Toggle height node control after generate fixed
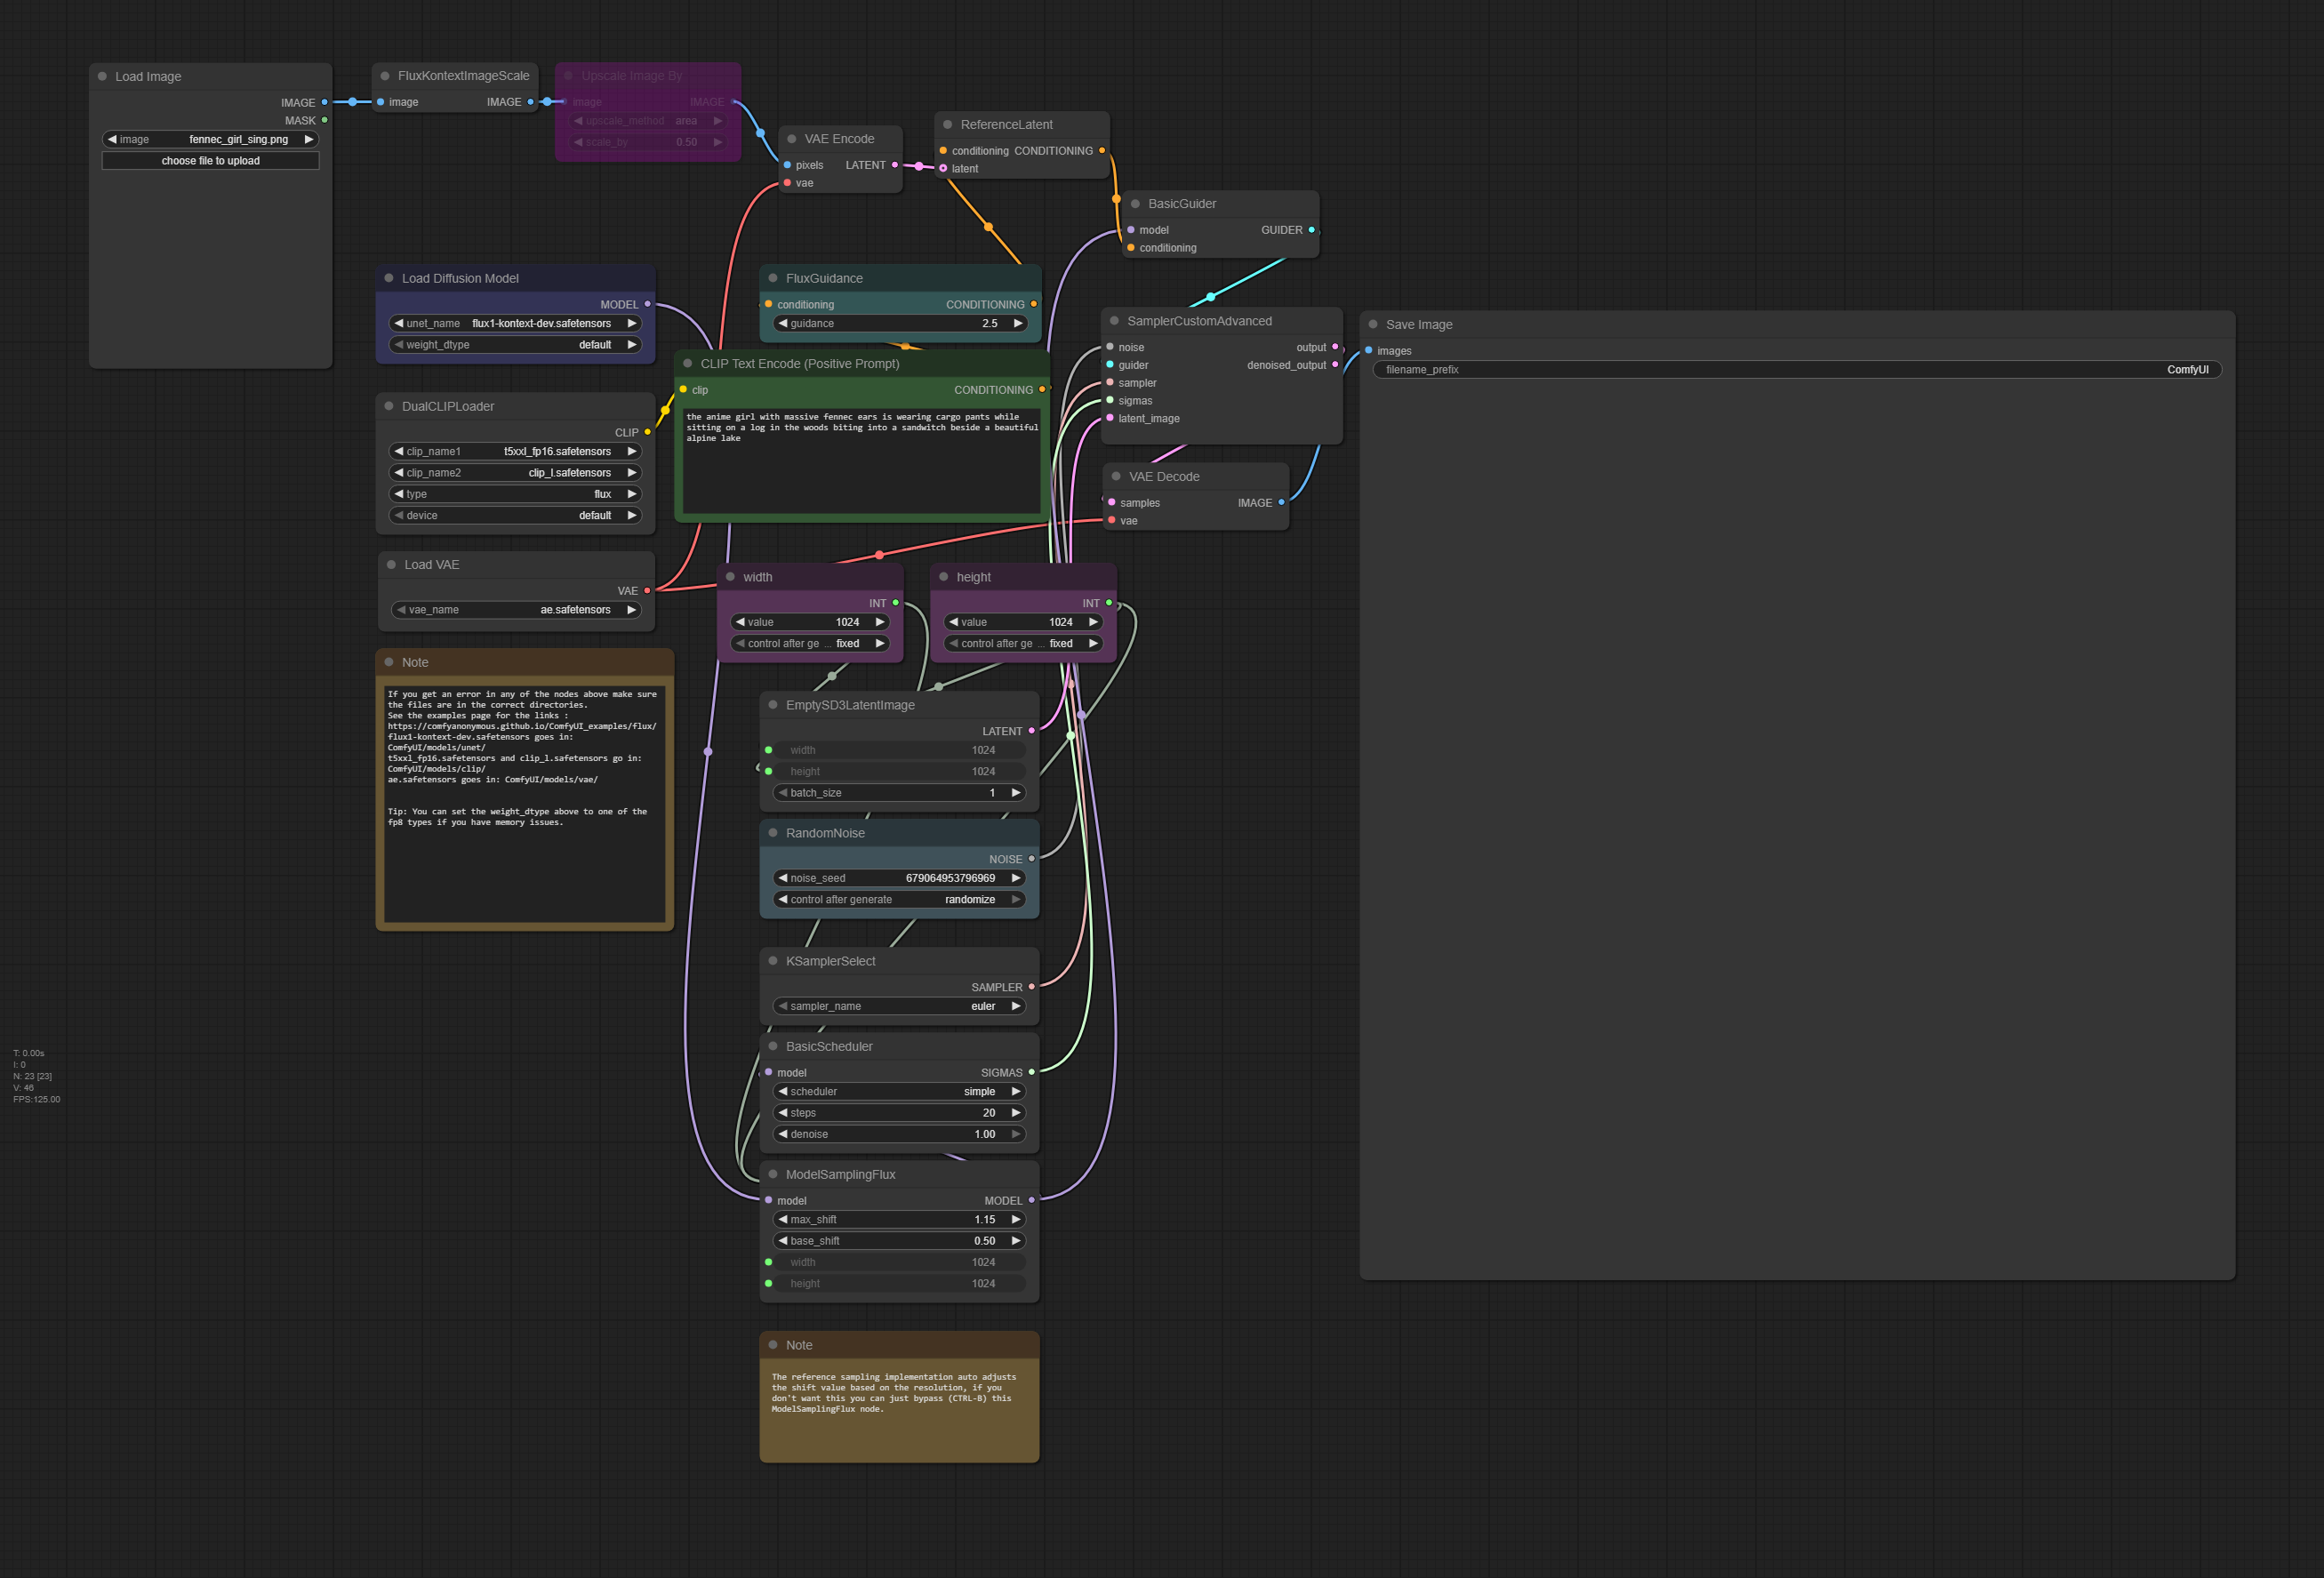This screenshot has width=2324, height=1578. 1022,644
